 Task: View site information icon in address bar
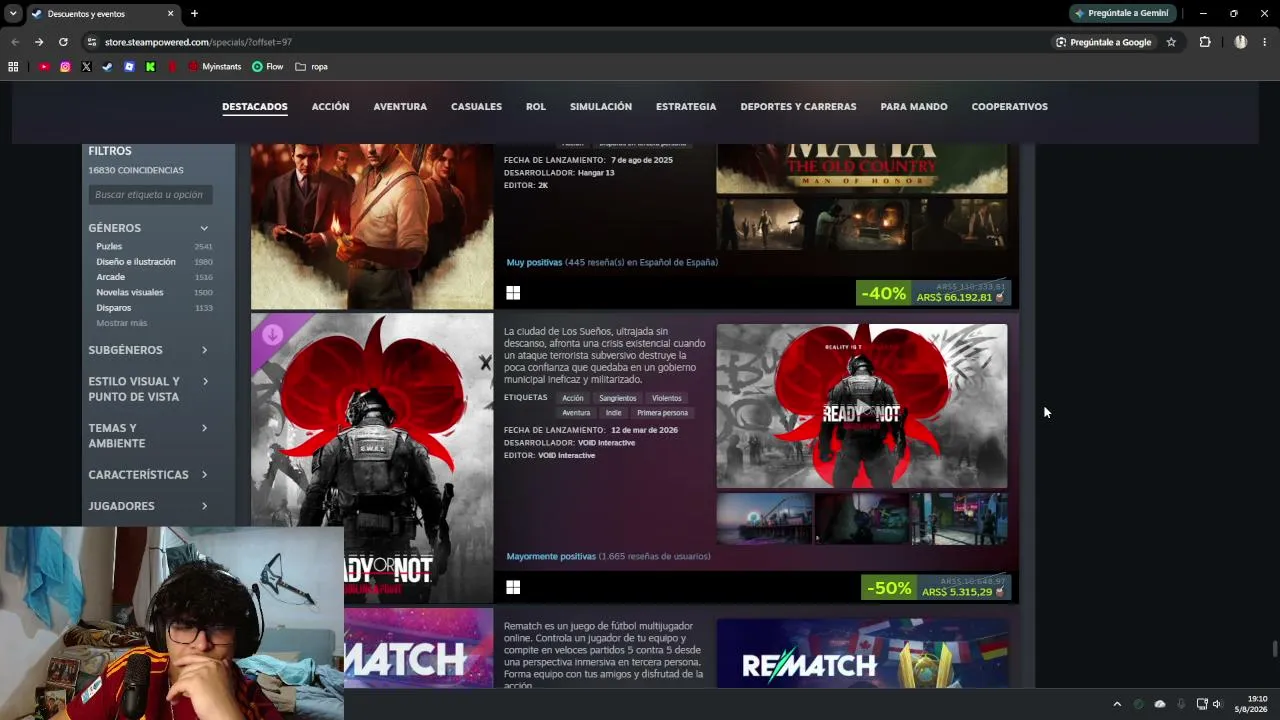(91, 42)
